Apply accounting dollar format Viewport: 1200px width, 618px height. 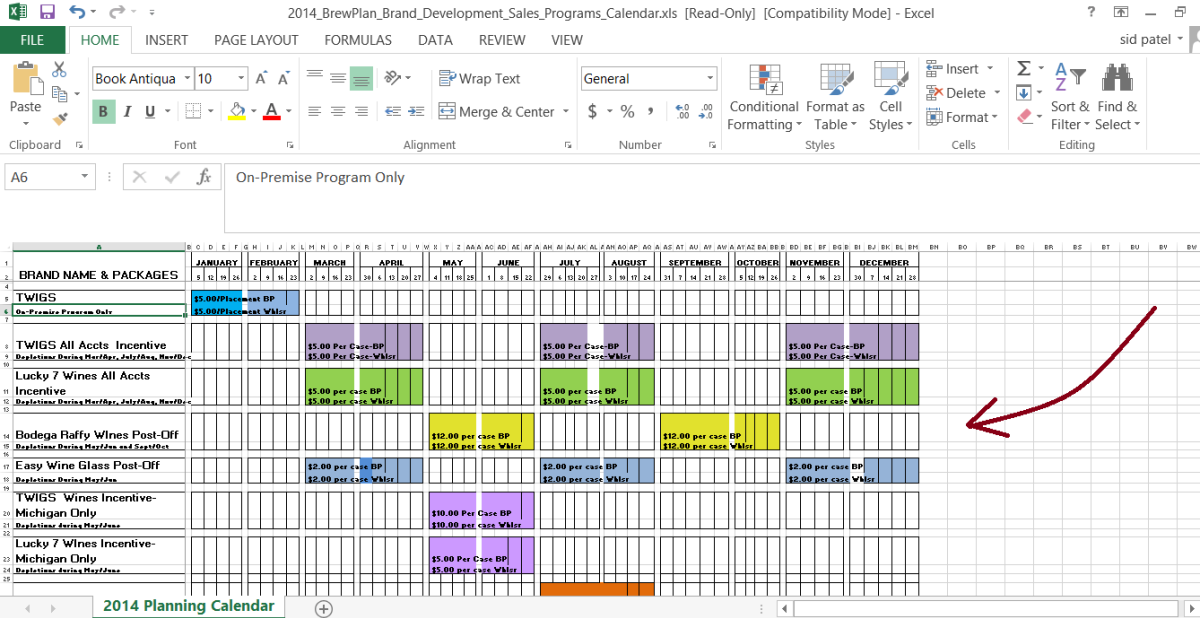click(592, 111)
